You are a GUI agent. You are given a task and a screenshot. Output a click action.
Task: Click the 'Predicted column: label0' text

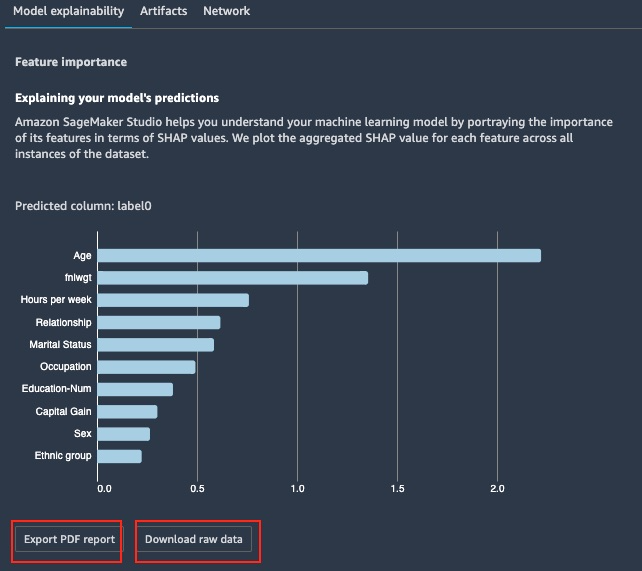point(83,205)
